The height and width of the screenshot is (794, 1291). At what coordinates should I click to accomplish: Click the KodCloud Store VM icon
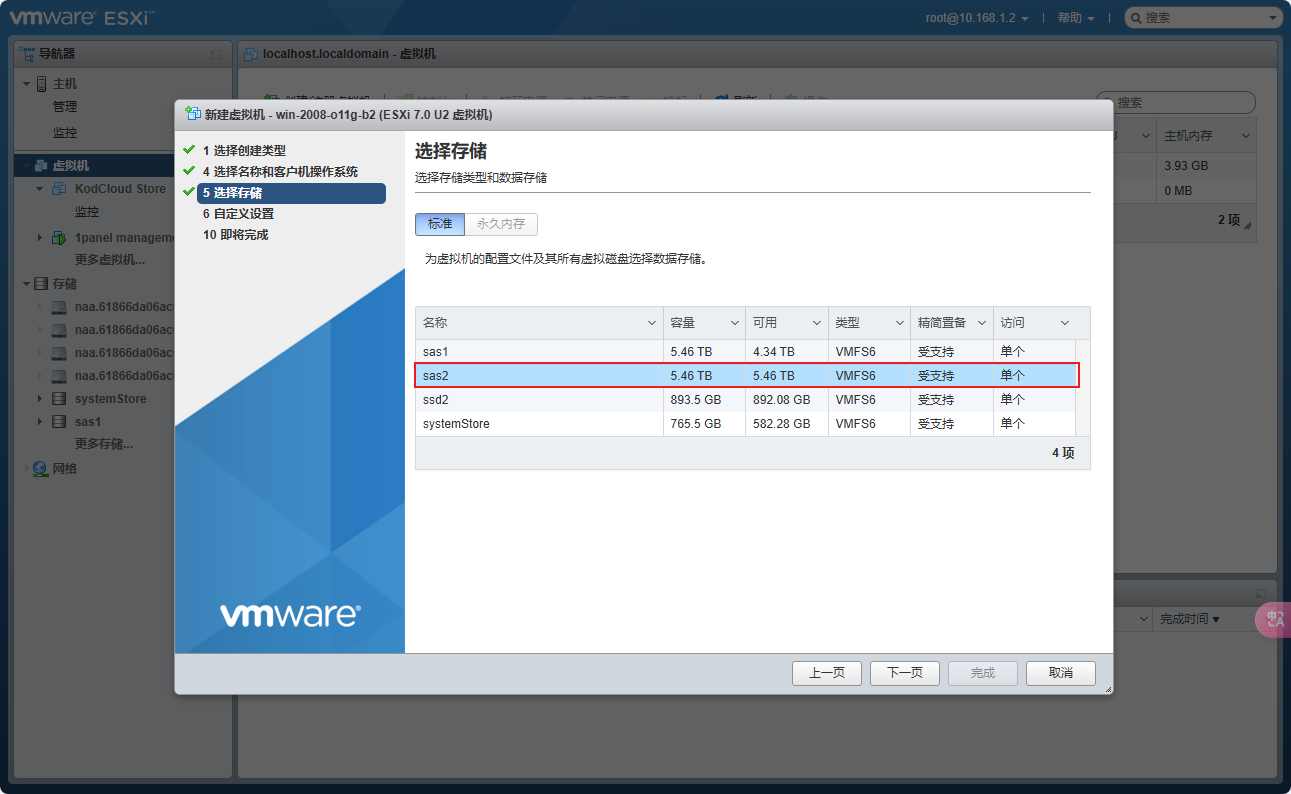tap(59, 189)
